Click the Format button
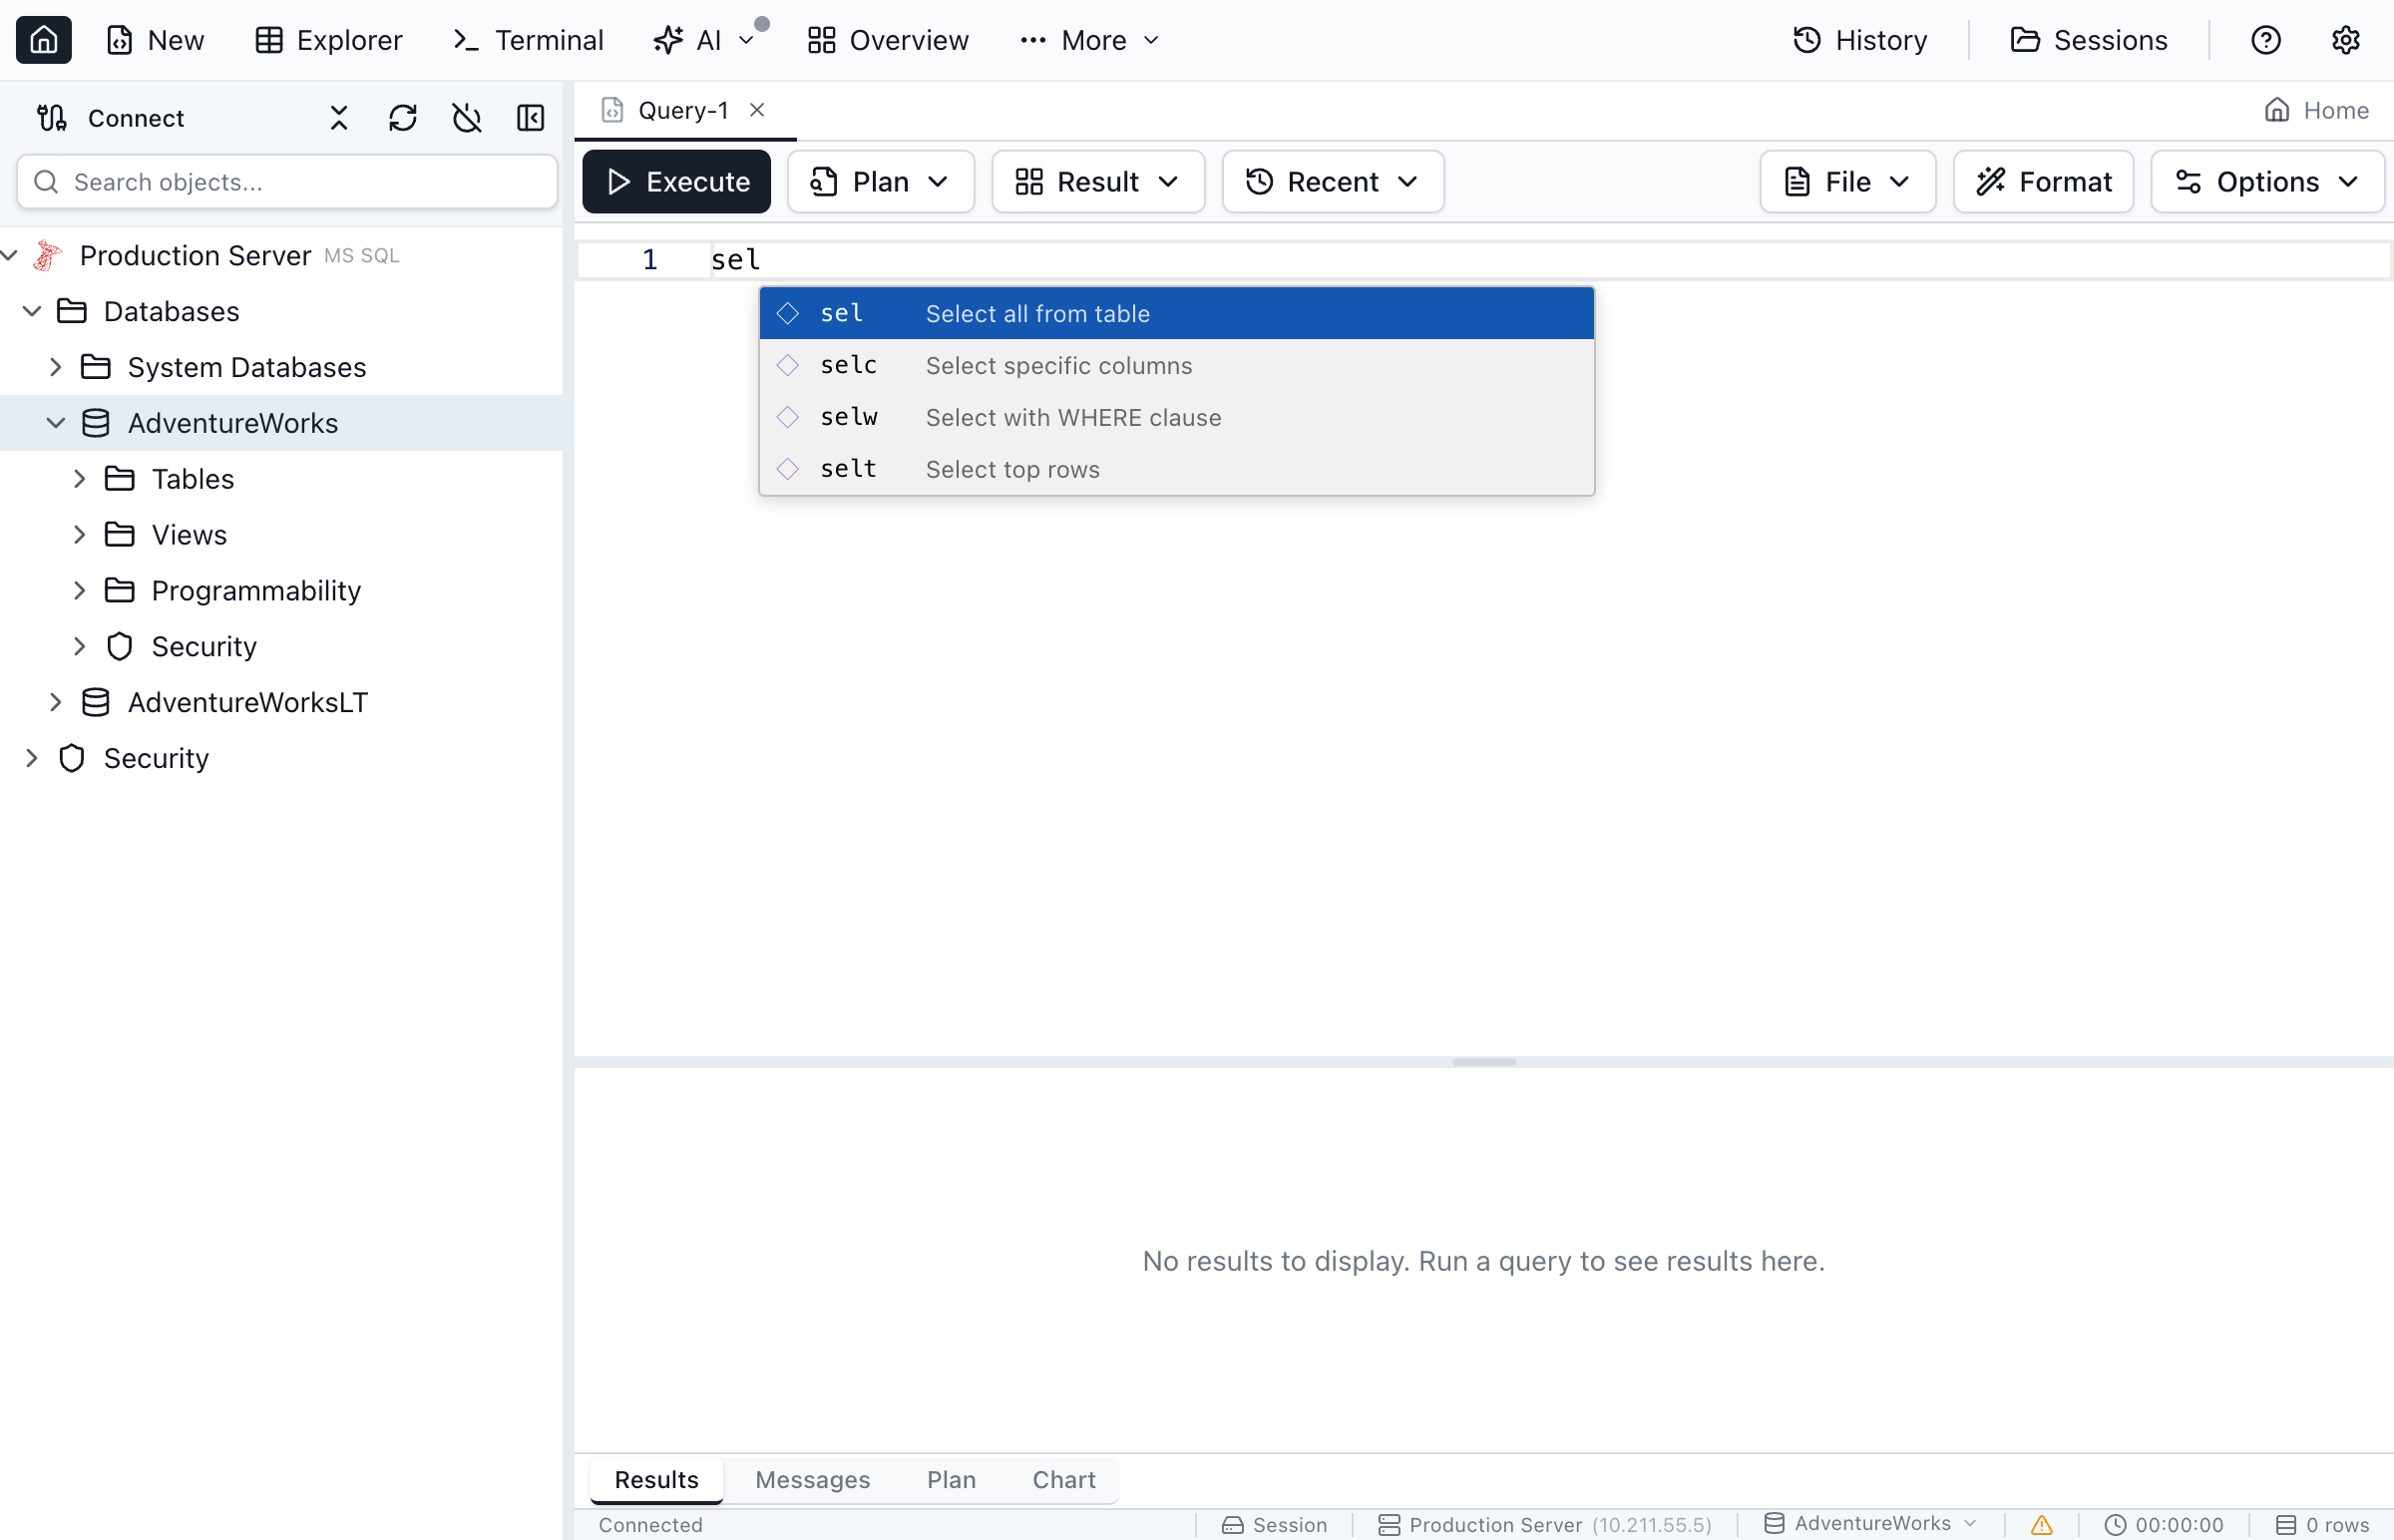Image resolution: width=2394 pixels, height=1540 pixels. tap(2043, 181)
